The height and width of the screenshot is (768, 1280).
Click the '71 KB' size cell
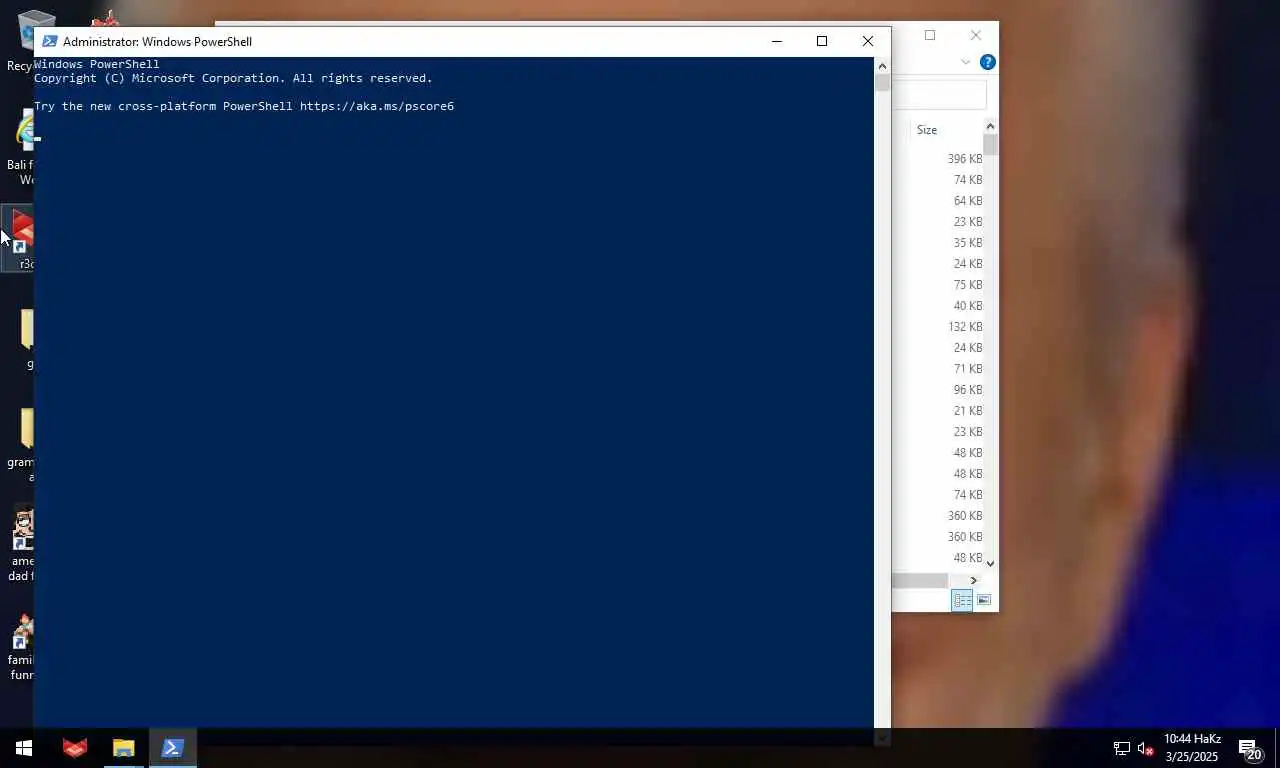[968, 369]
